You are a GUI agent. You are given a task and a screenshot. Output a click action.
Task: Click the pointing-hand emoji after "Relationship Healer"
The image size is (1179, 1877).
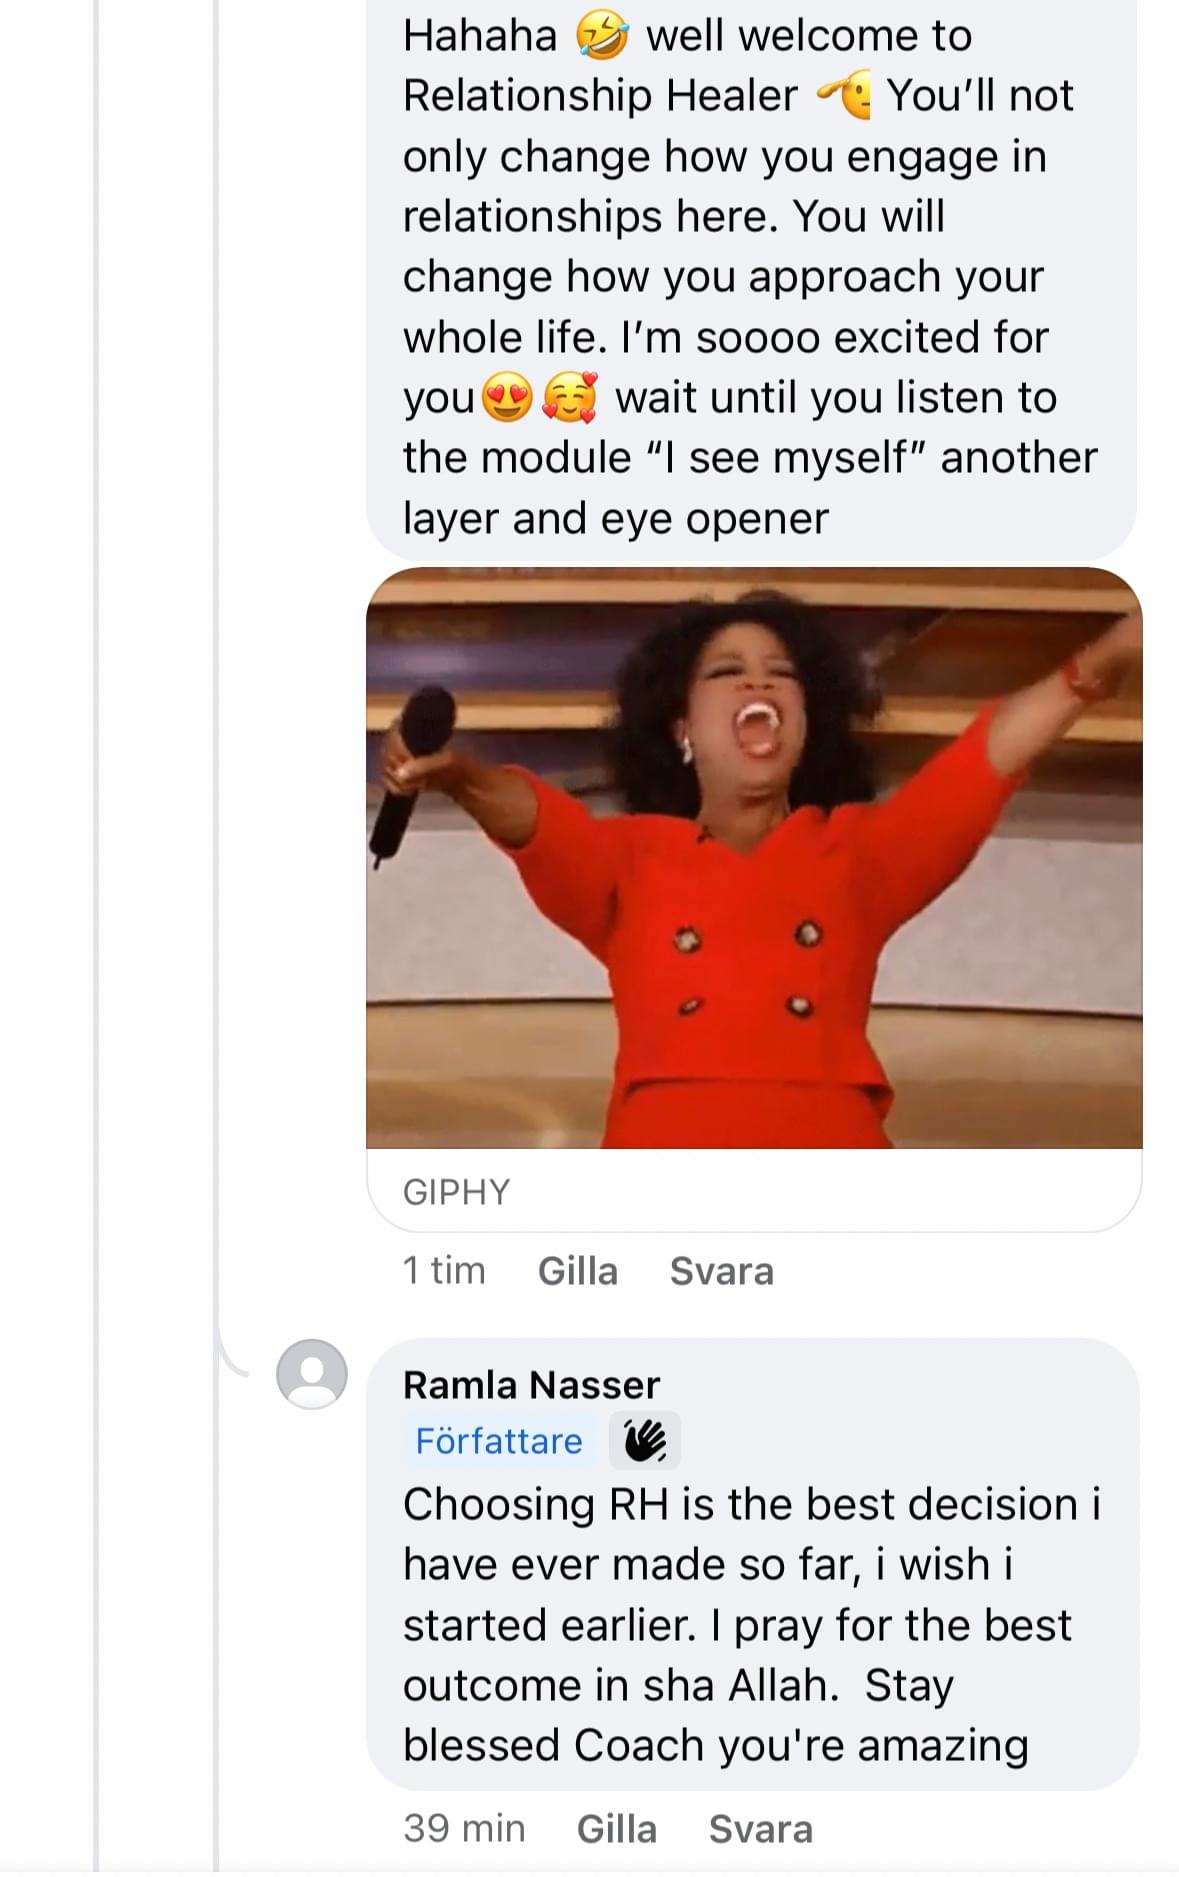tap(845, 96)
